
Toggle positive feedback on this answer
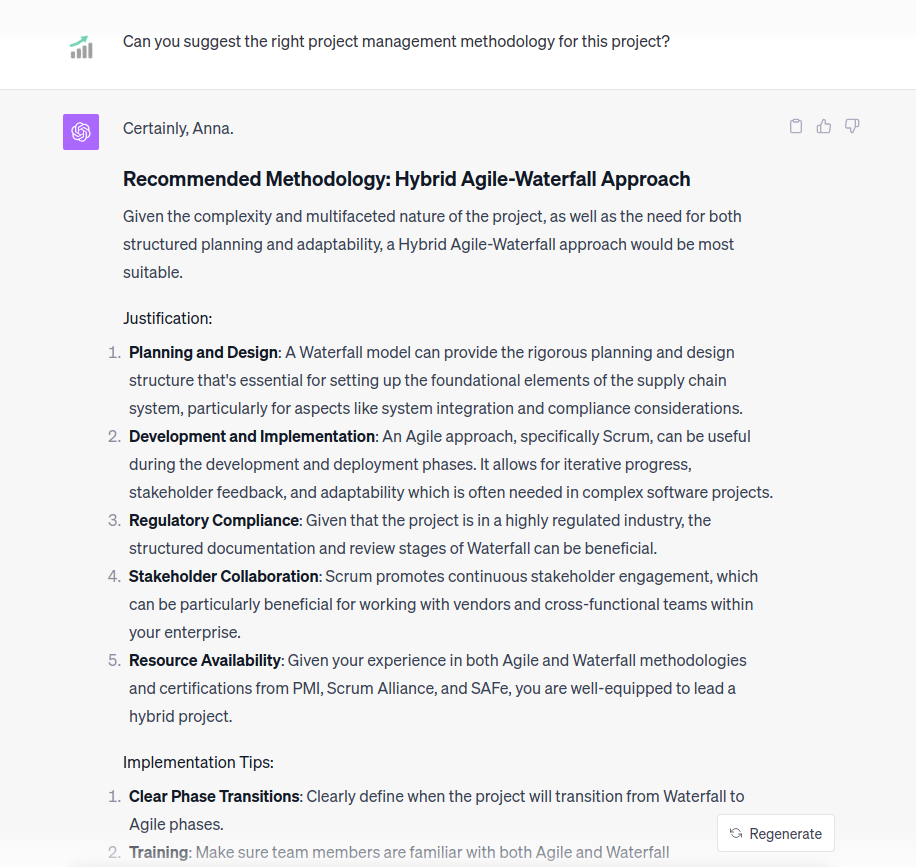pyautogui.click(x=823, y=126)
